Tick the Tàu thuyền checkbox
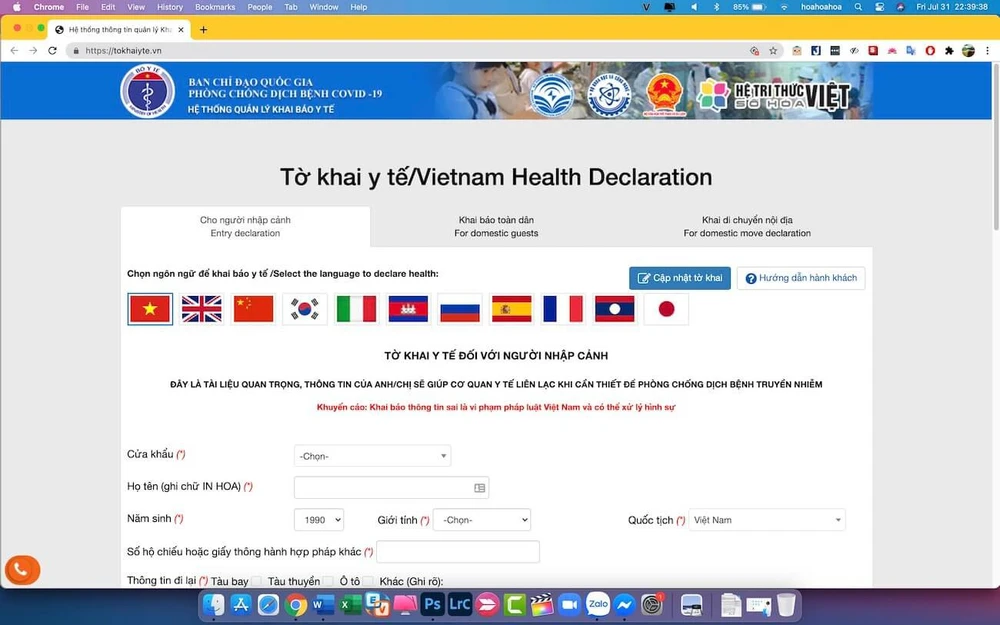The image size is (1000, 625). click(328, 581)
